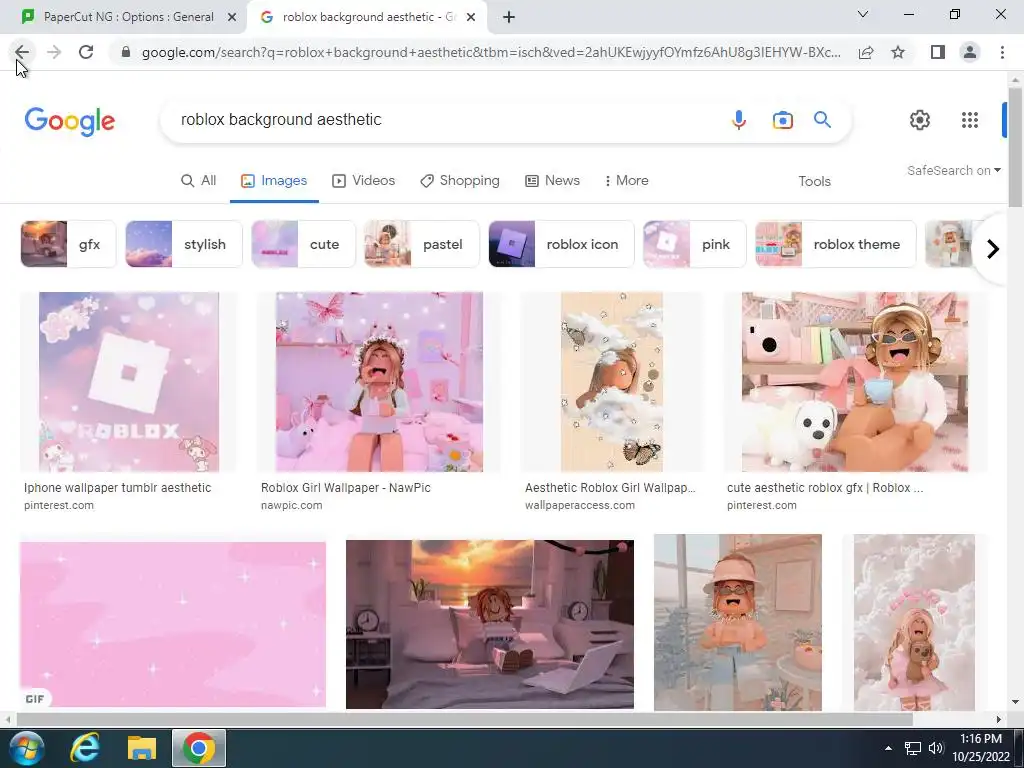Filter results by the pastel chip
Screen dimensions: 1024x768
(421, 244)
